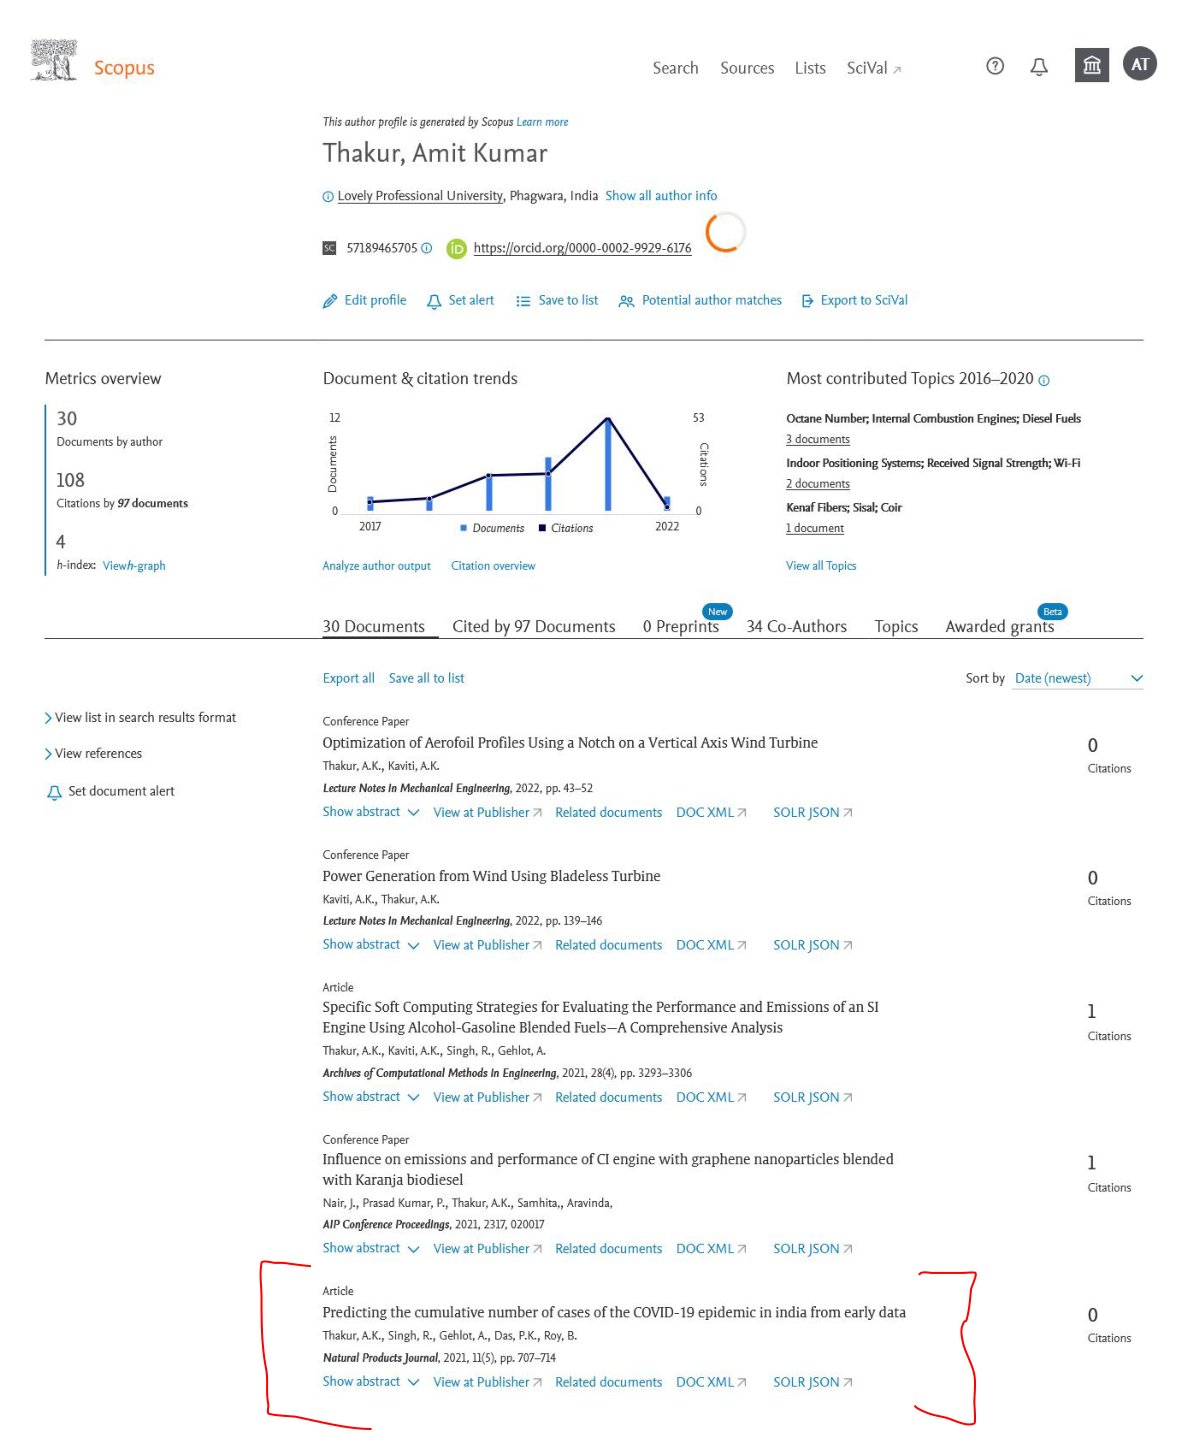The height and width of the screenshot is (1438, 1200).
Task: Show abstract for COVID-19 epidemic article
Action: [x=371, y=1381]
